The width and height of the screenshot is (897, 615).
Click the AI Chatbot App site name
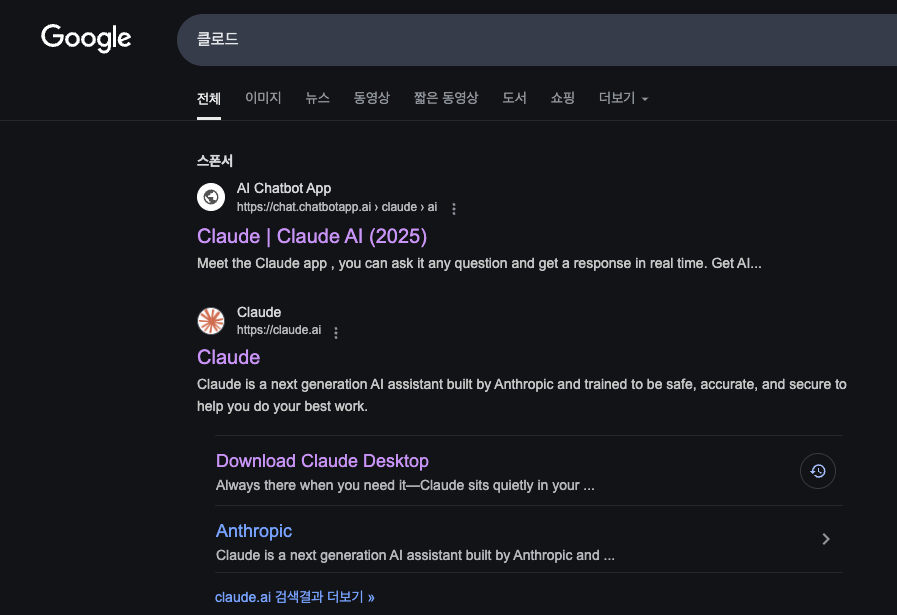pos(284,188)
